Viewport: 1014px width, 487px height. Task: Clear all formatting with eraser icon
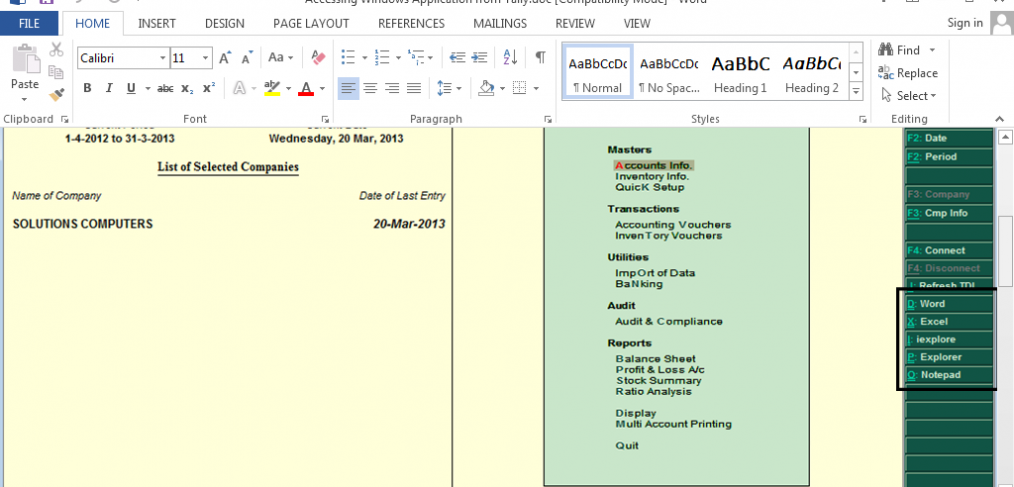pyautogui.click(x=318, y=58)
